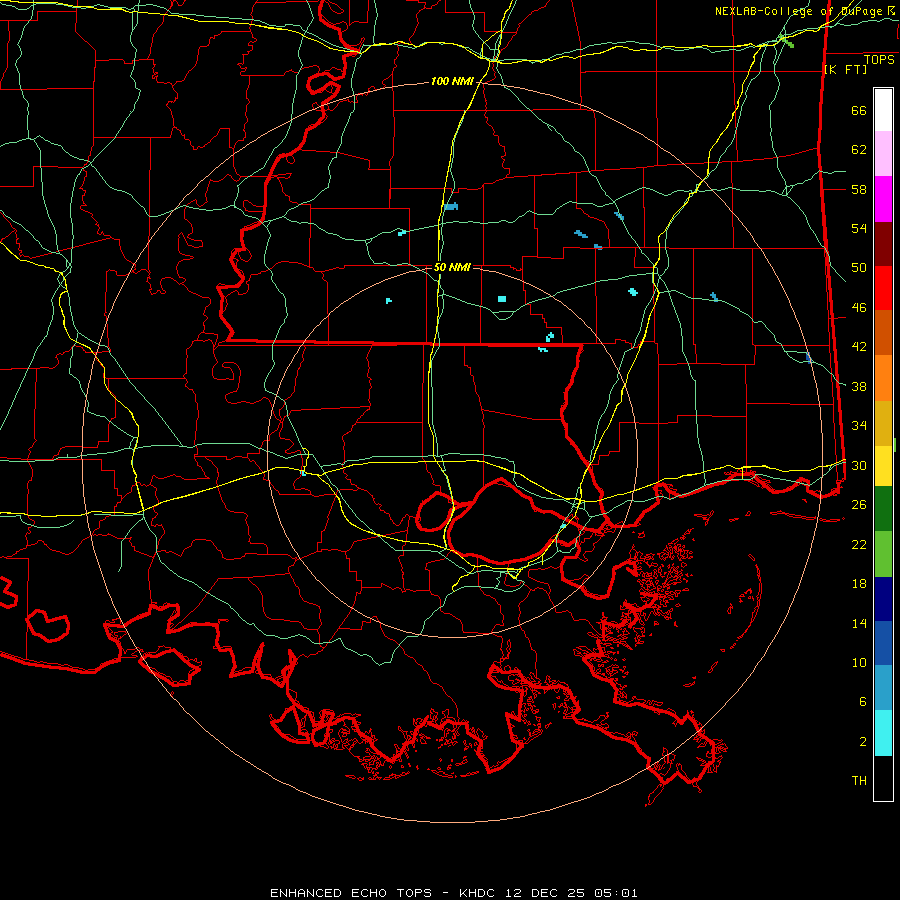This screenshot has width=900, height=900.
Task: Click the K FT units label
Action: click(845, 69)
